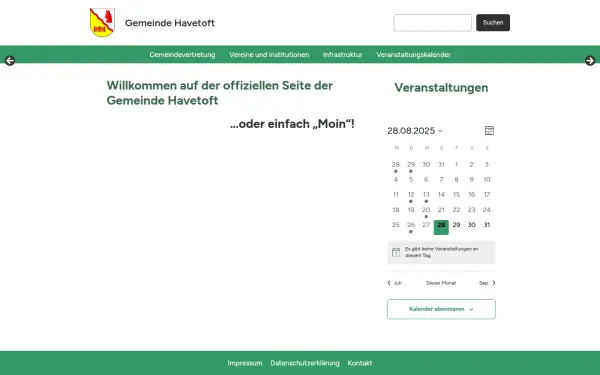Select day 24 in the calendar
Image resolution: width=600 pixels, height=375 pixels.
tap(487, 210)
